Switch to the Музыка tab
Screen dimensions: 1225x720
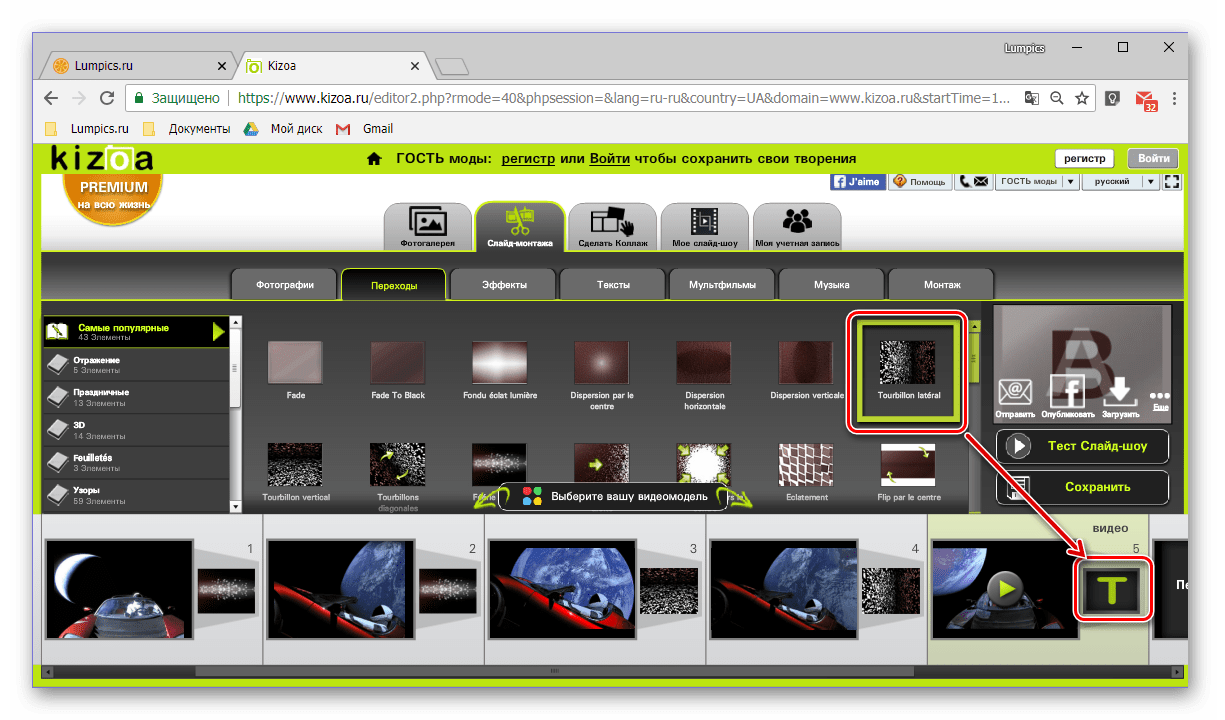(832, 284)
